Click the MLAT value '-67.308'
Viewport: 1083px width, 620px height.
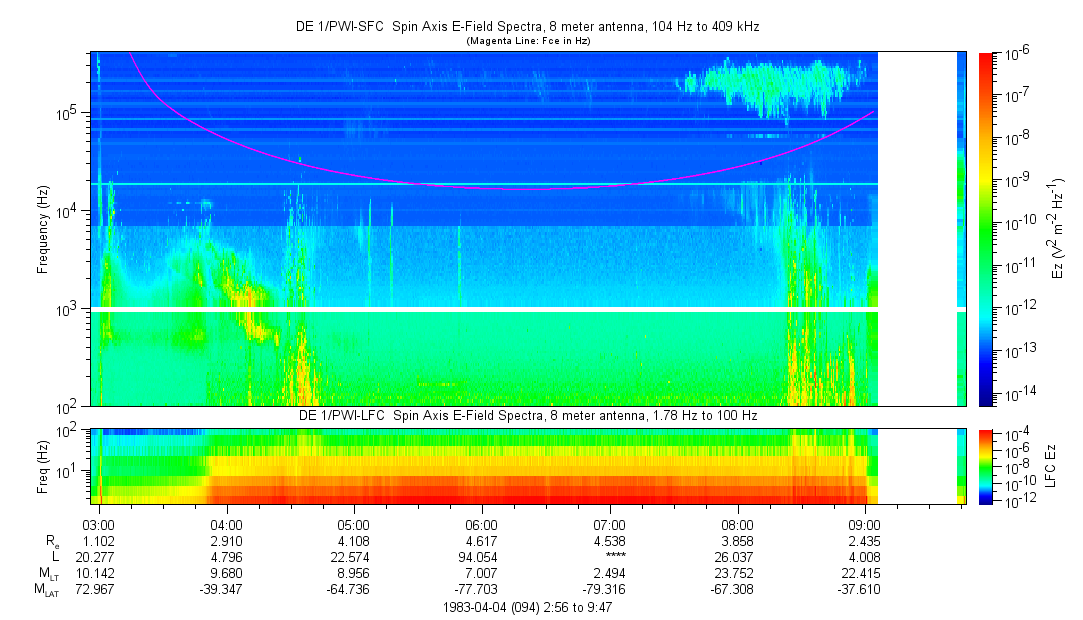[x=734, y=589]
